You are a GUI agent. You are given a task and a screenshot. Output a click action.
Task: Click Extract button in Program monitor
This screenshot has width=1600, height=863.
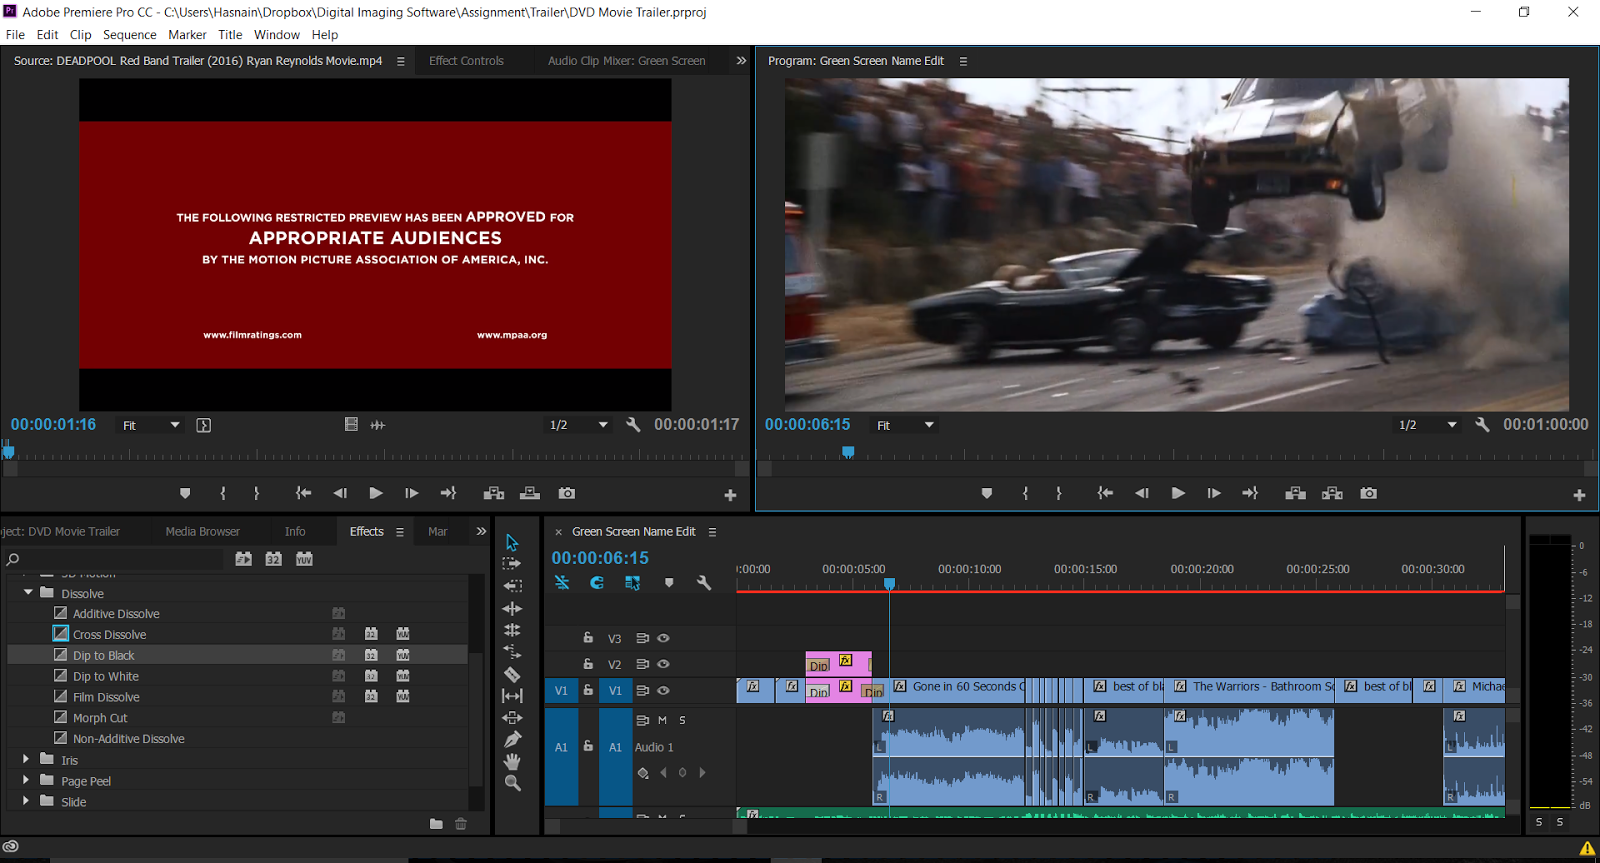[x=1332, y=493]
